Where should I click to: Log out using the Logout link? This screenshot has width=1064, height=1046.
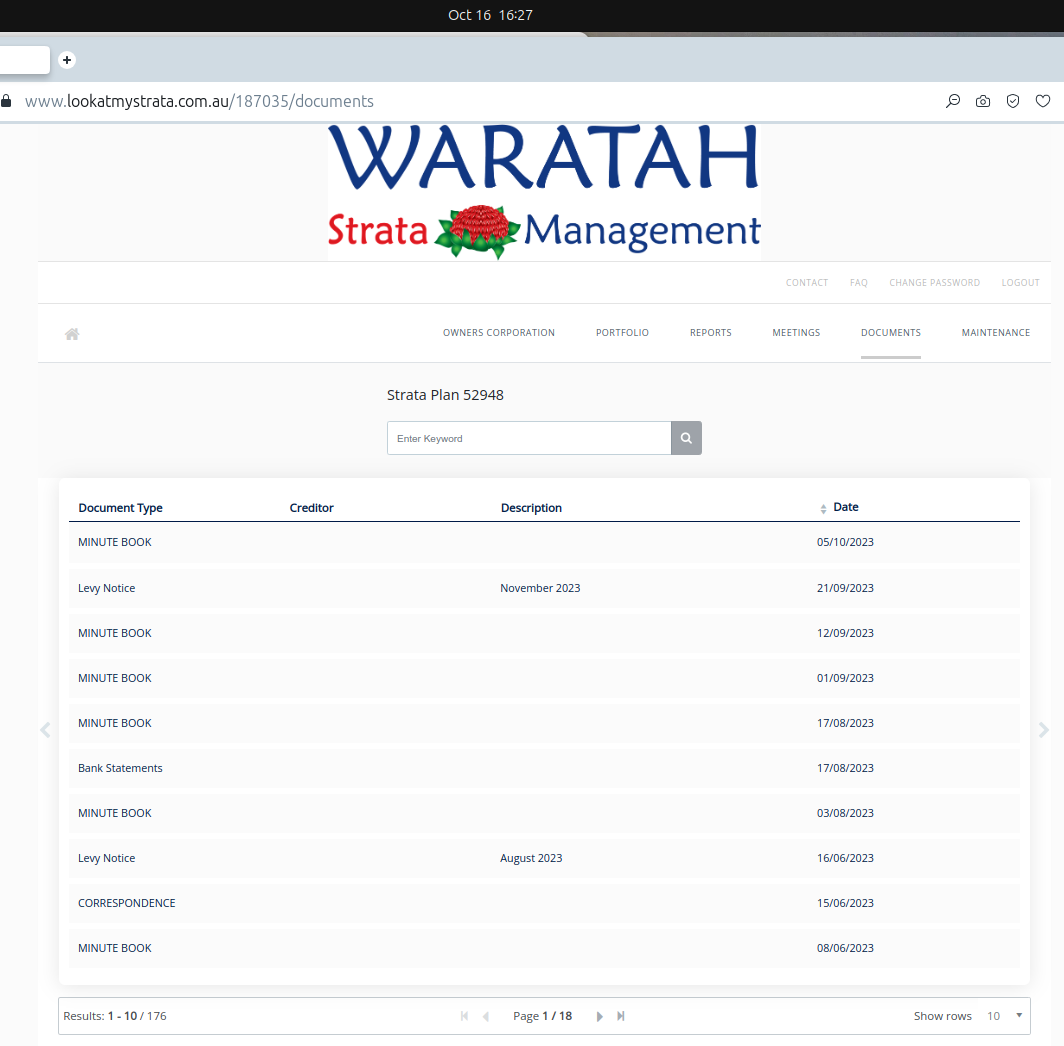pyautogui.click(x=1020, y=282)
